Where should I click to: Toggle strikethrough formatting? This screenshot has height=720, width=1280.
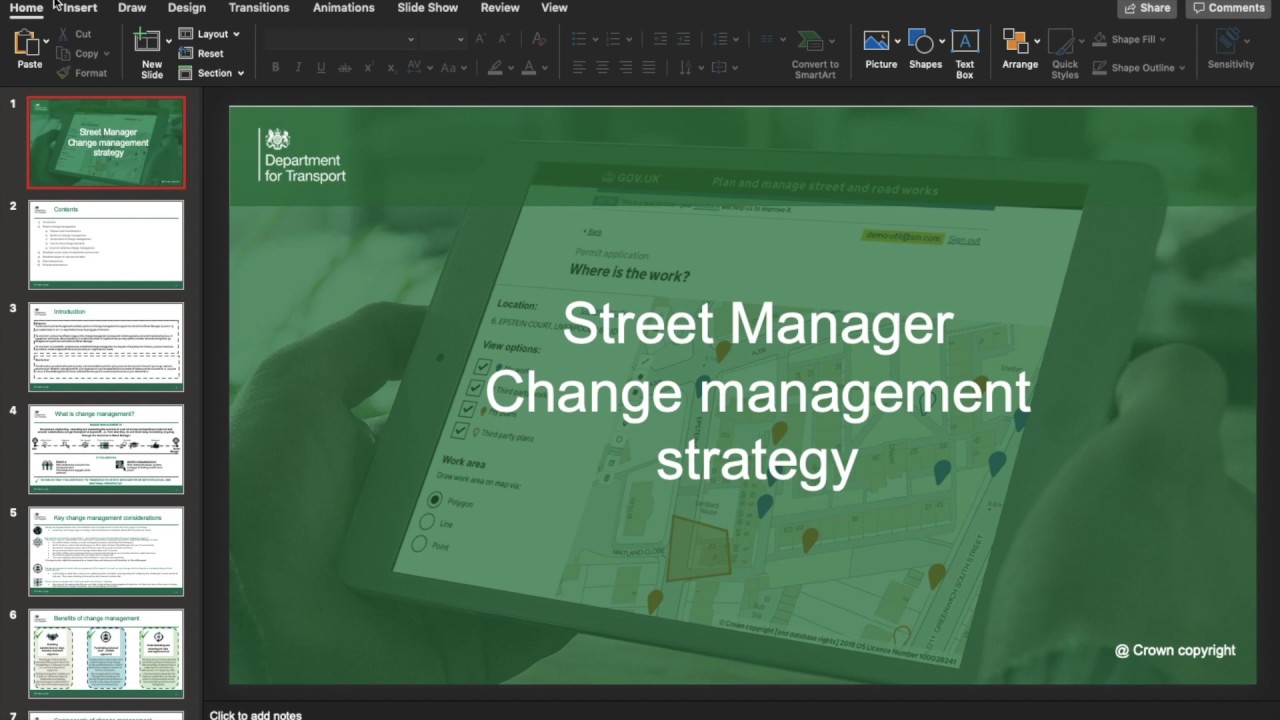click(345, 68)
